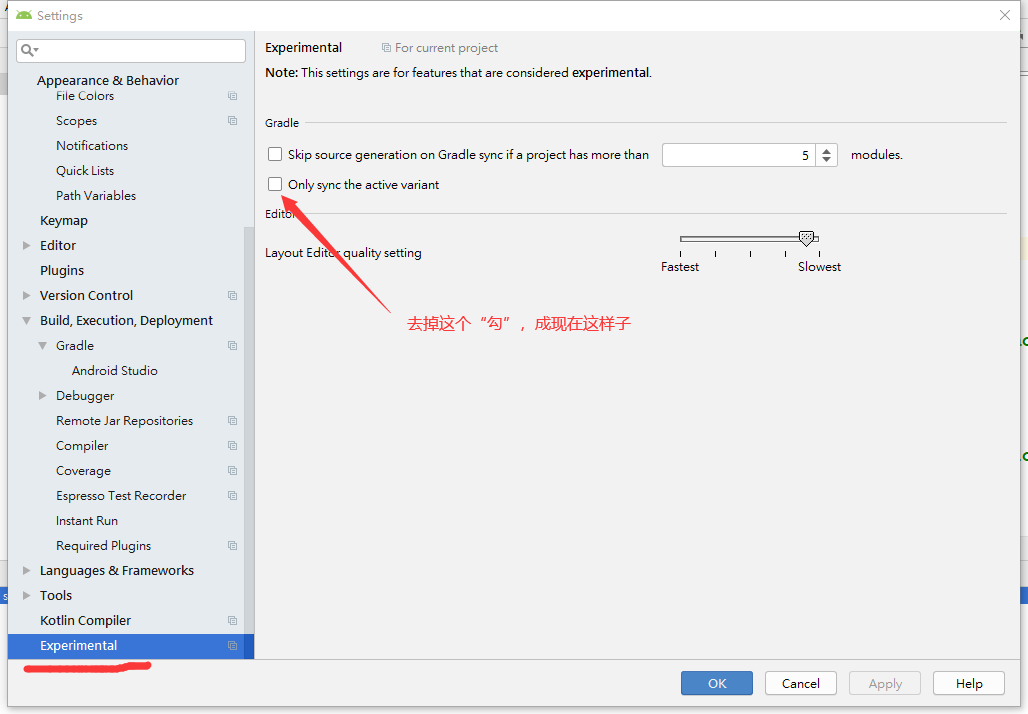This screenshot has height=714, width=1028.
Task: Select Keymap in settings tree
Action: pyautogui.click(x=64, y=220)
